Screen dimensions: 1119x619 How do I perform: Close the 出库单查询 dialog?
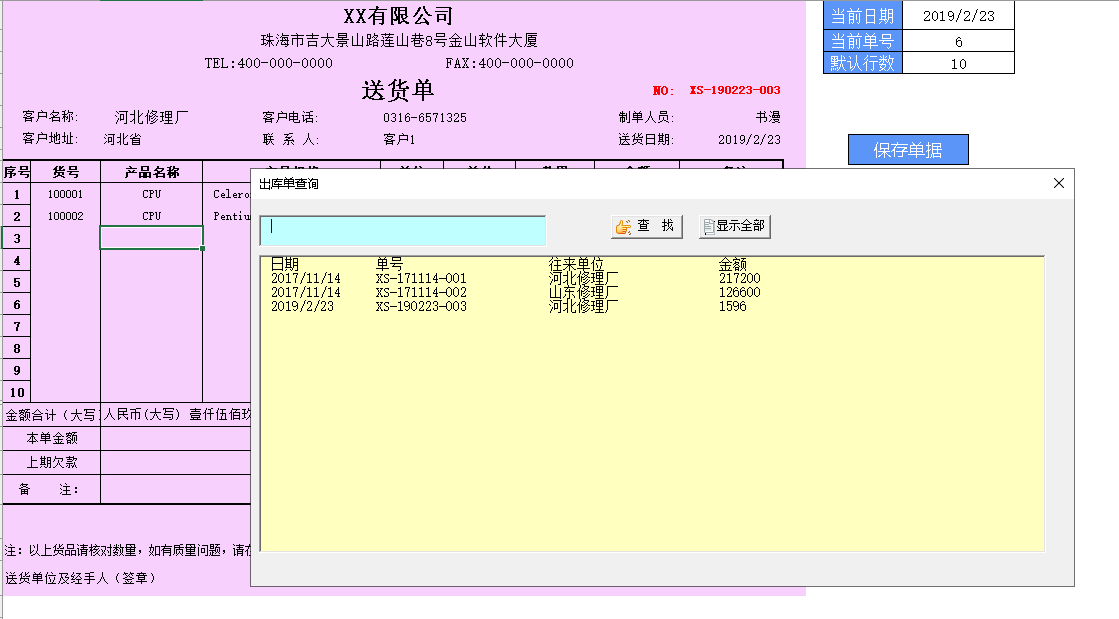(x=1059, y=183)
